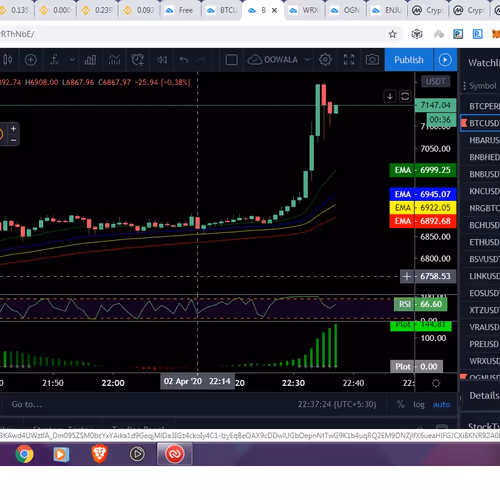
Task: Undo the last chart action
Action: pyautogui.click(x=184, y=60)
